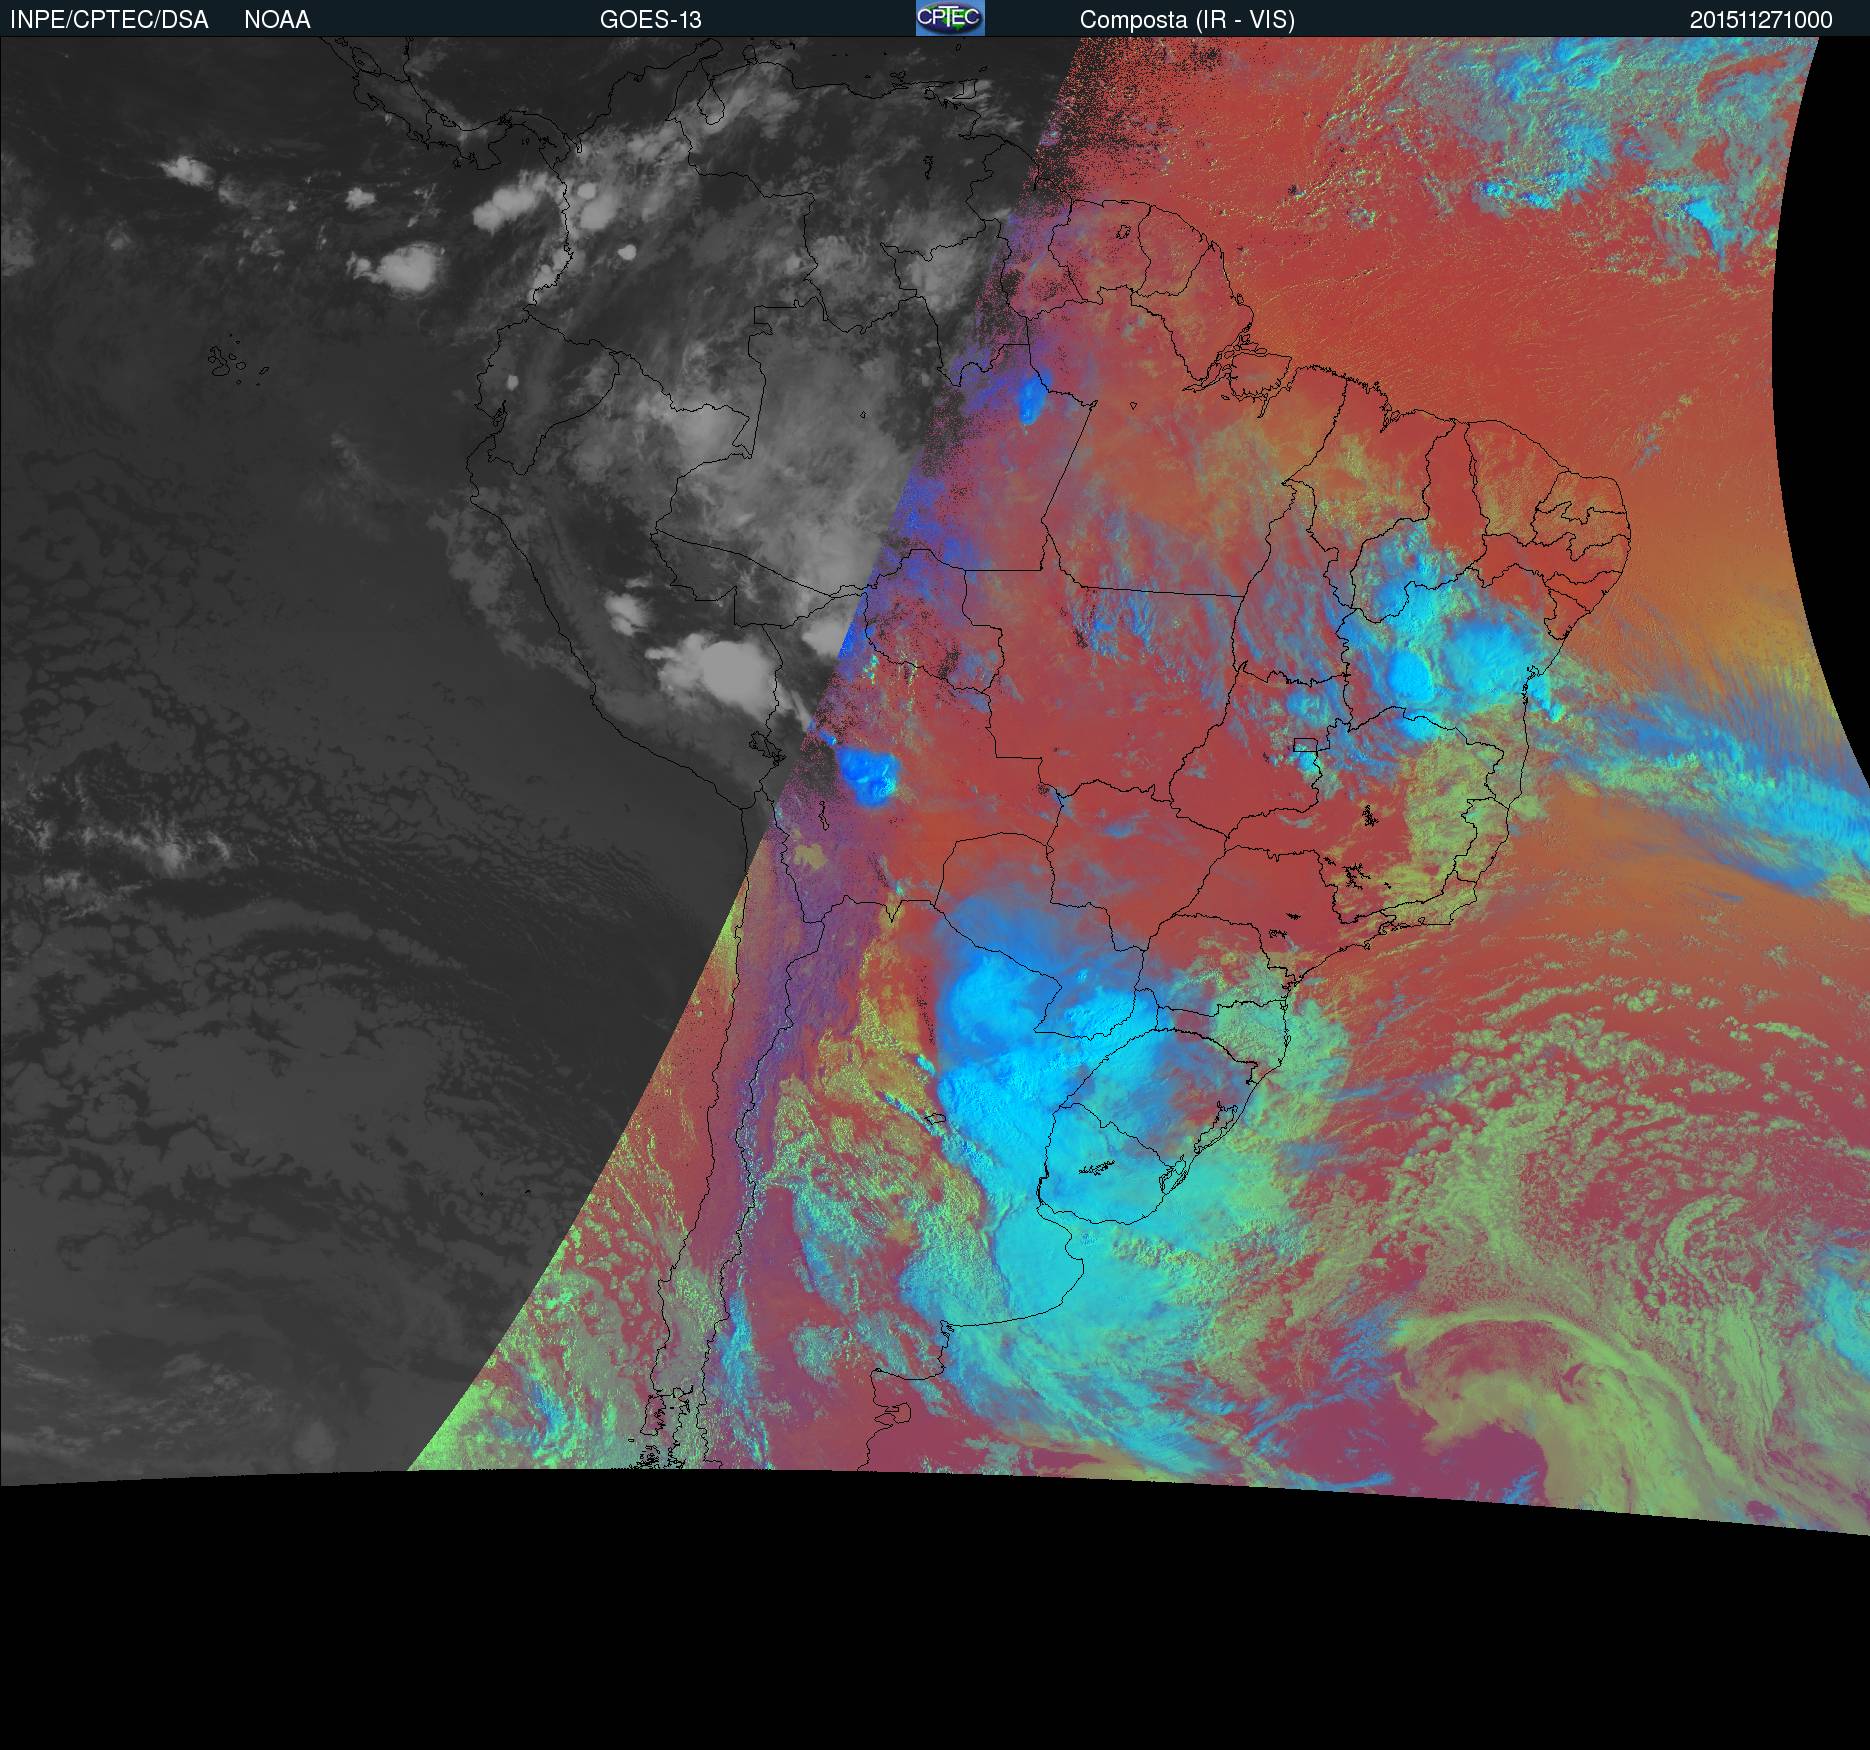Select the GOES-13 satellite label

650,20
